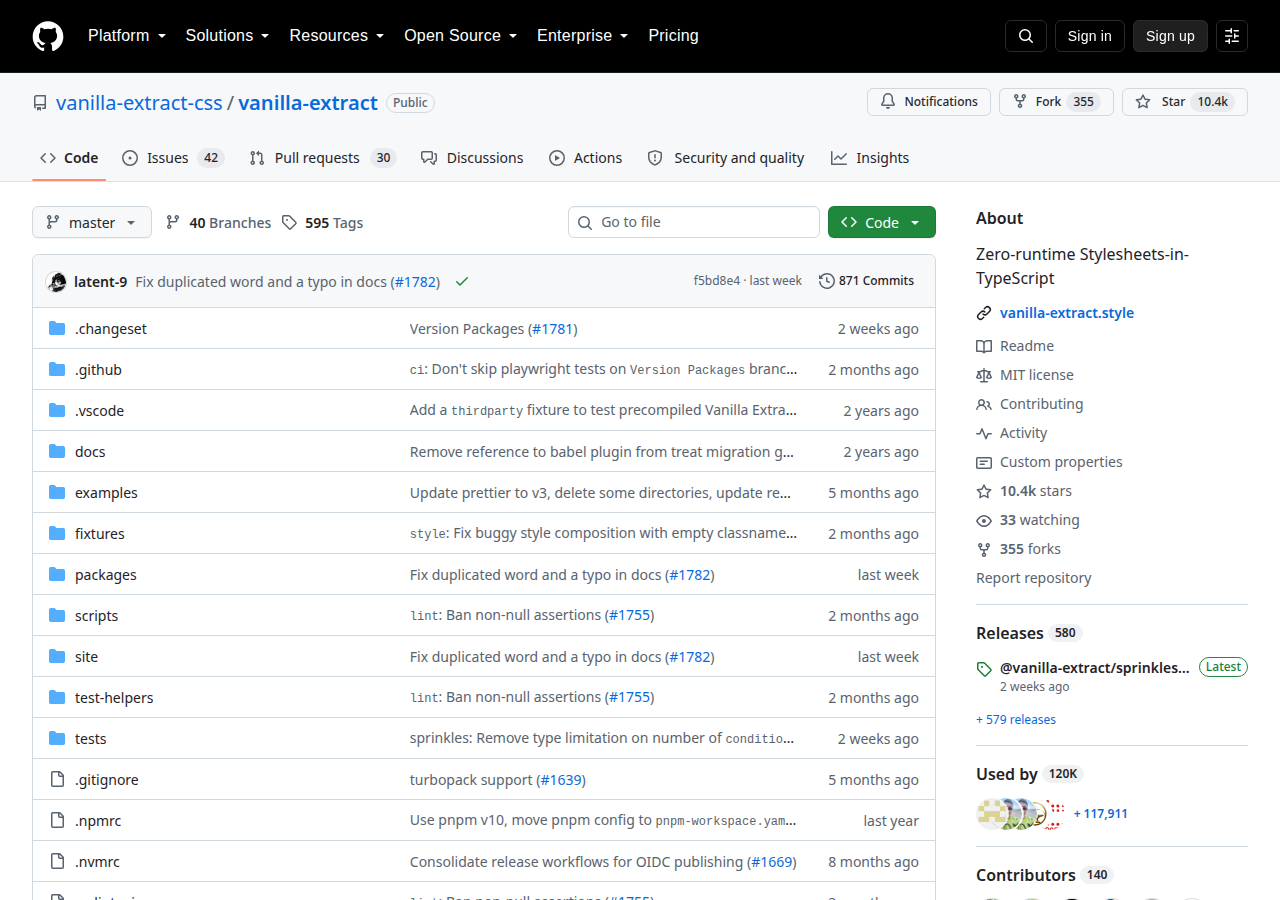Viewport: 1280px width, 900px height.
Task: Open the Report repository link
Action: [1034, 578]
